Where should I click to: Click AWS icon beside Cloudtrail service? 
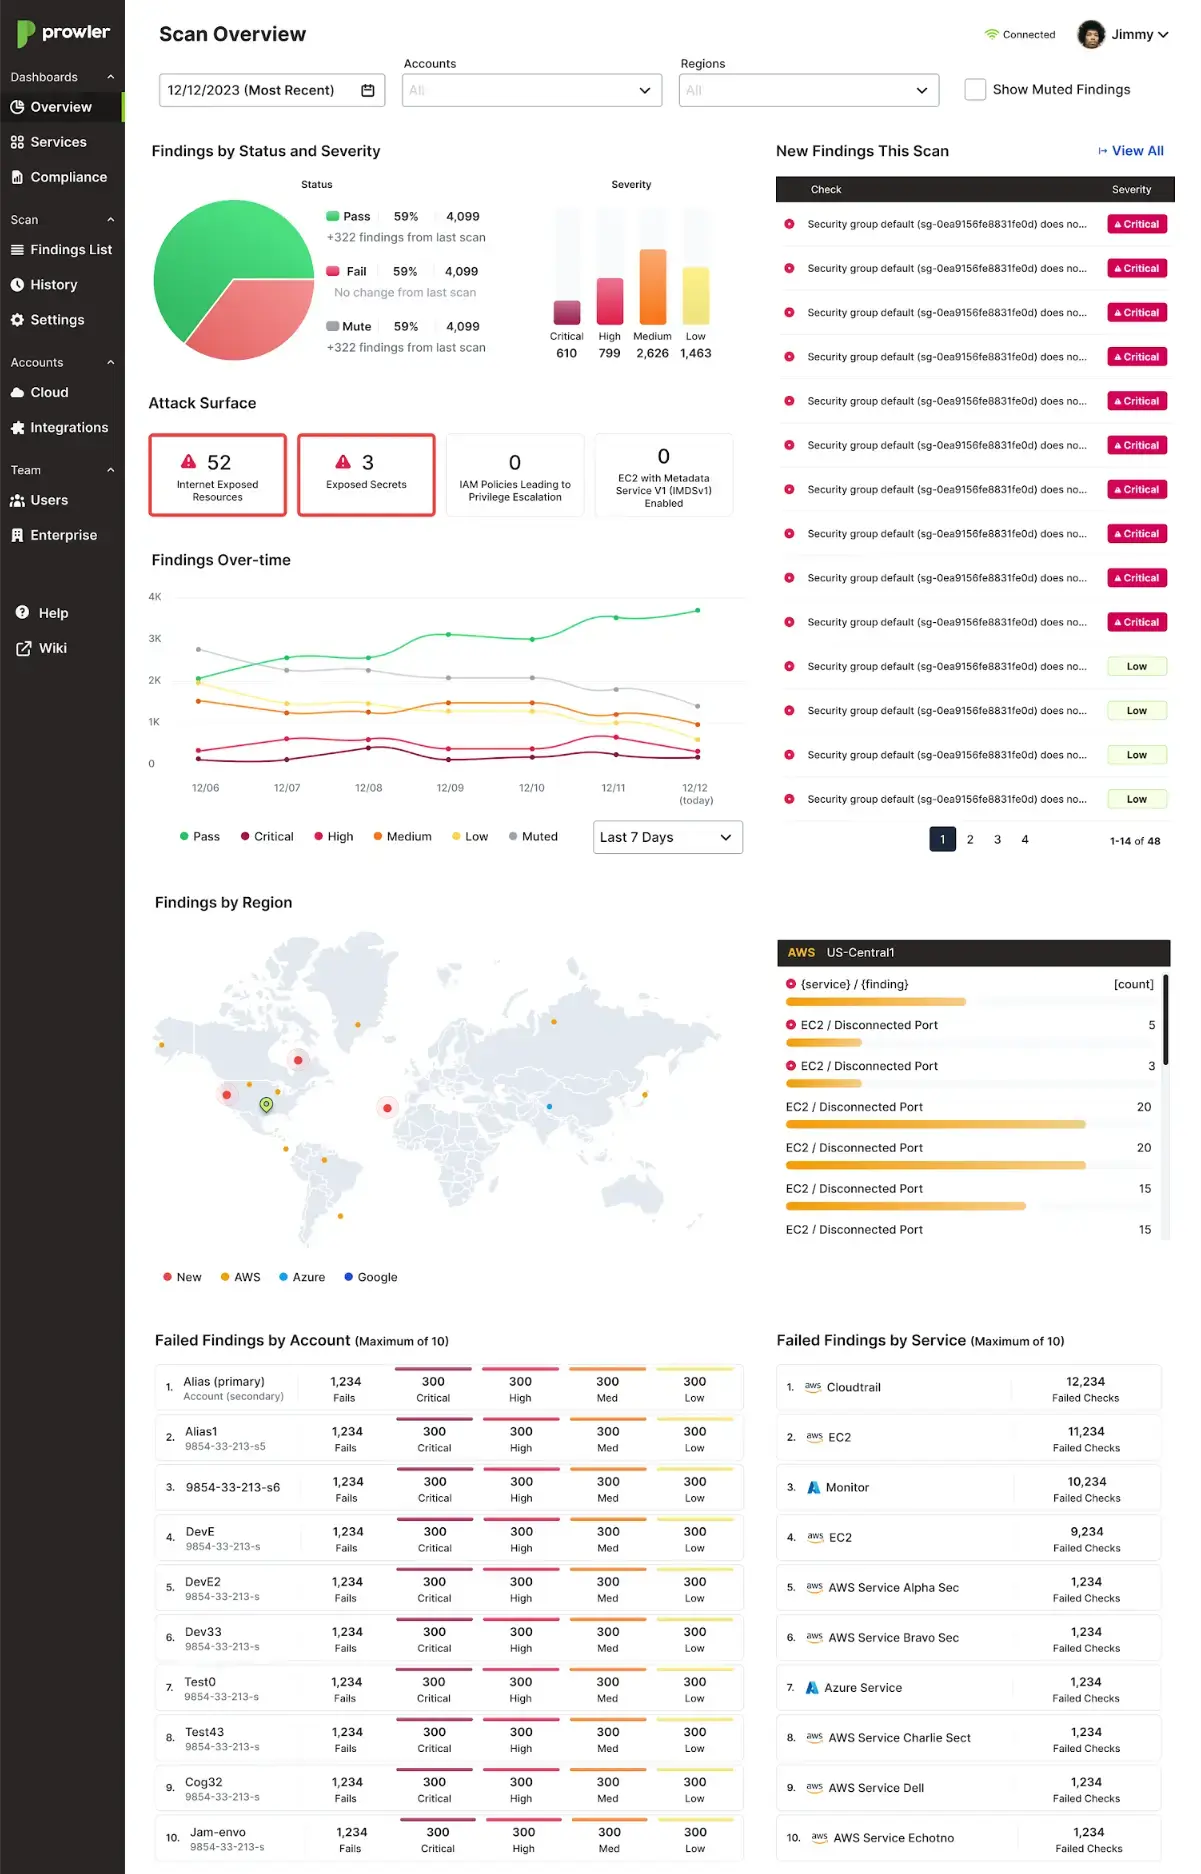click(813, 1387)
